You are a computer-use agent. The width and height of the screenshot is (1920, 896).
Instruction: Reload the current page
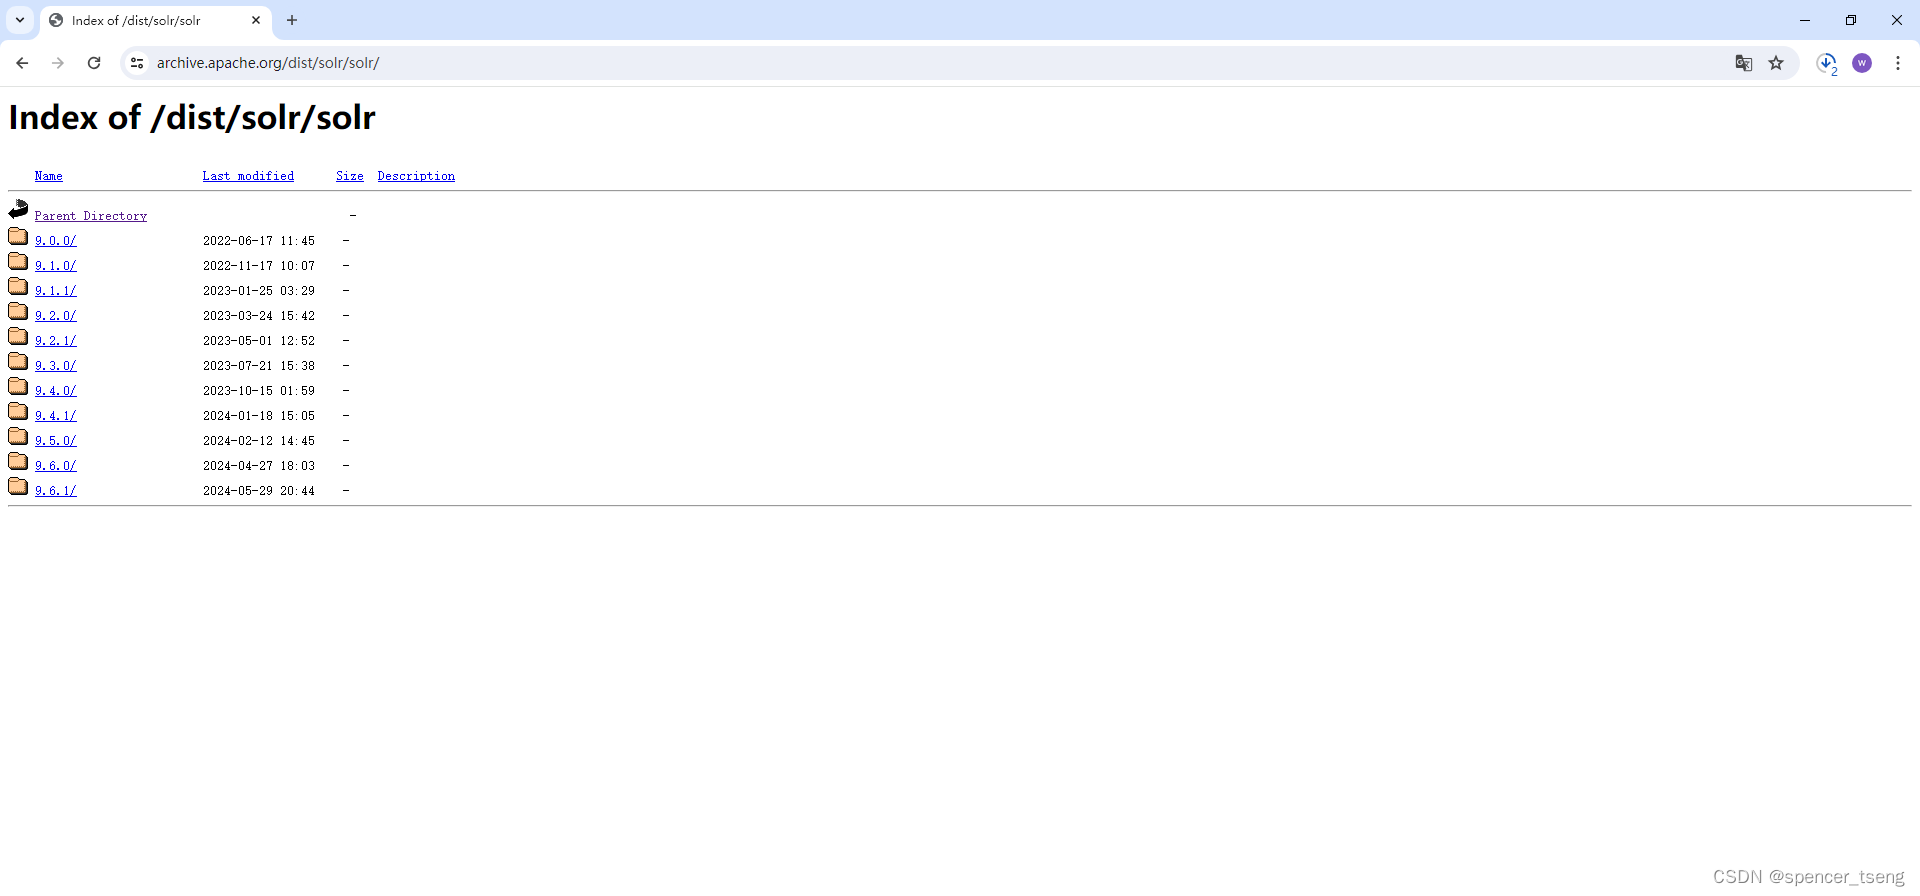(x=94, y=62)
